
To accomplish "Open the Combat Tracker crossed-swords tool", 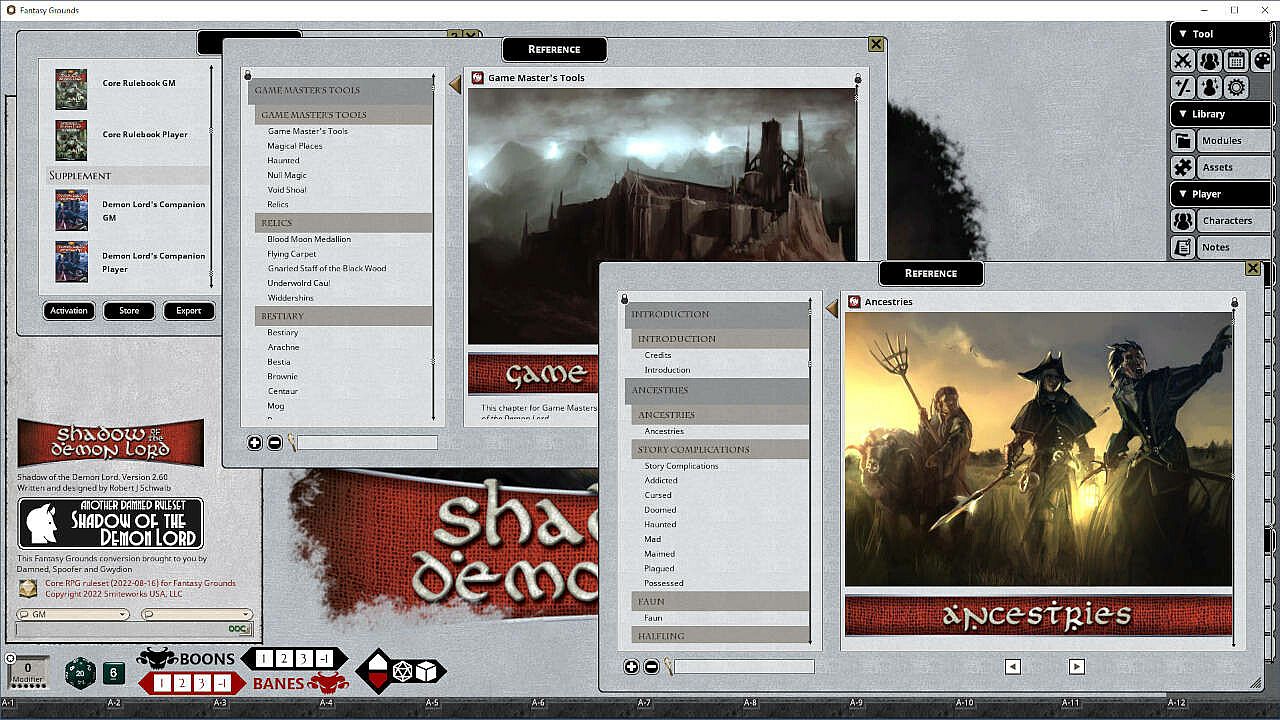I will (1183, 61).
